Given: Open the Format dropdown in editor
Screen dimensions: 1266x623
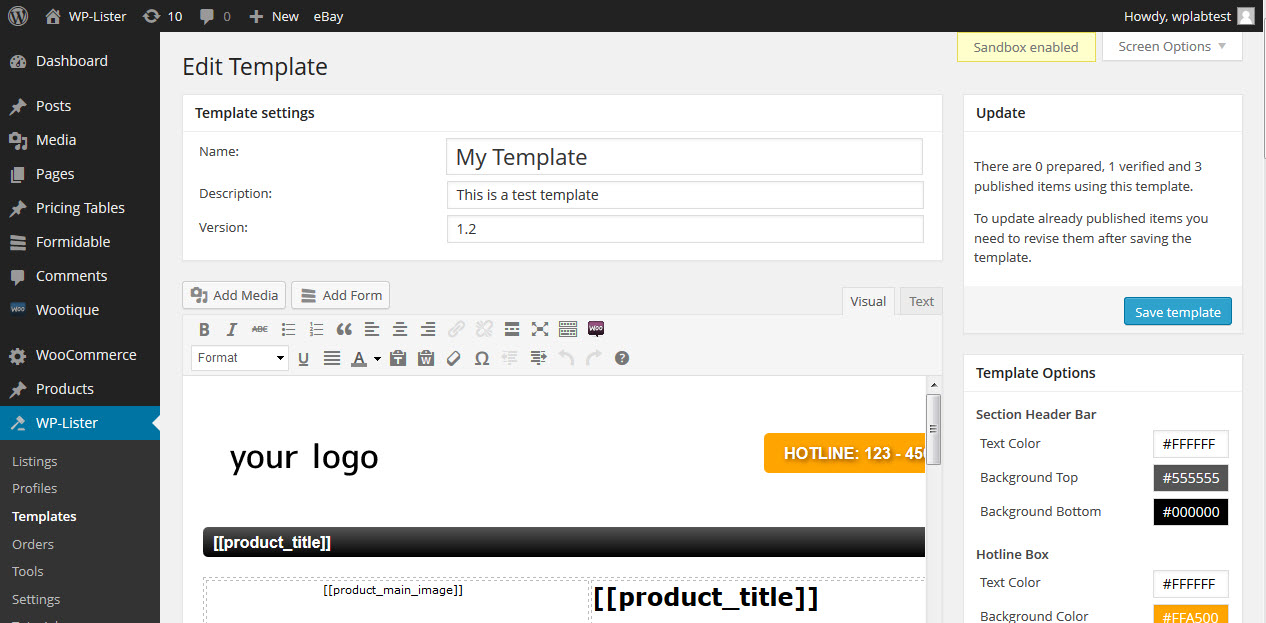Looking at the screenshot, I should (240, 358).
